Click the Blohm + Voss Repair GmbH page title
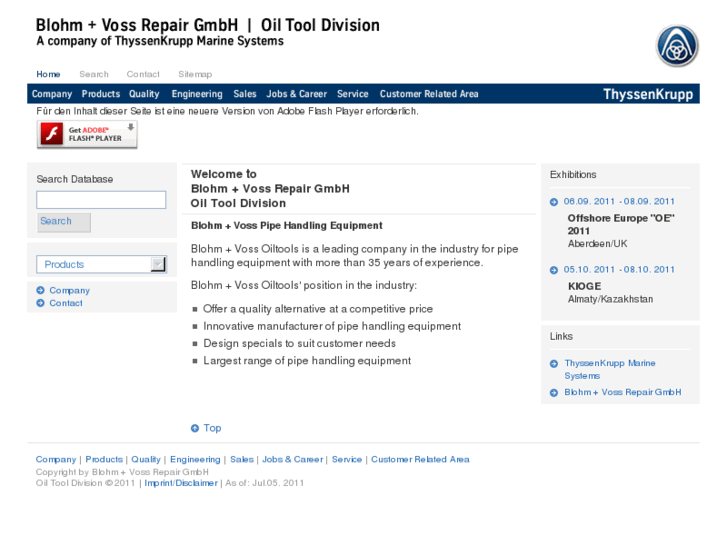 207,25
